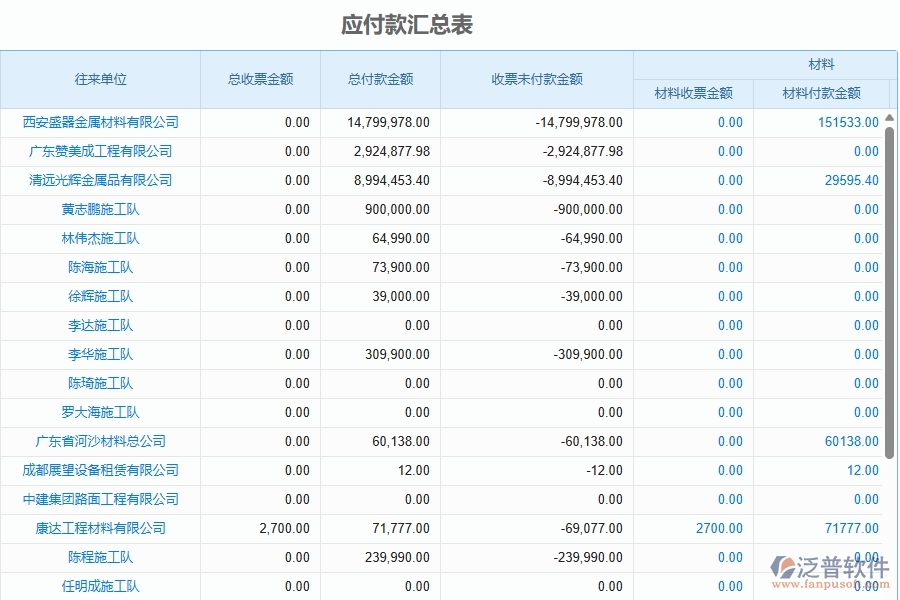Open 陈海施工队 account details
Viewport: 900px width, 600px height.
point(99,267)
